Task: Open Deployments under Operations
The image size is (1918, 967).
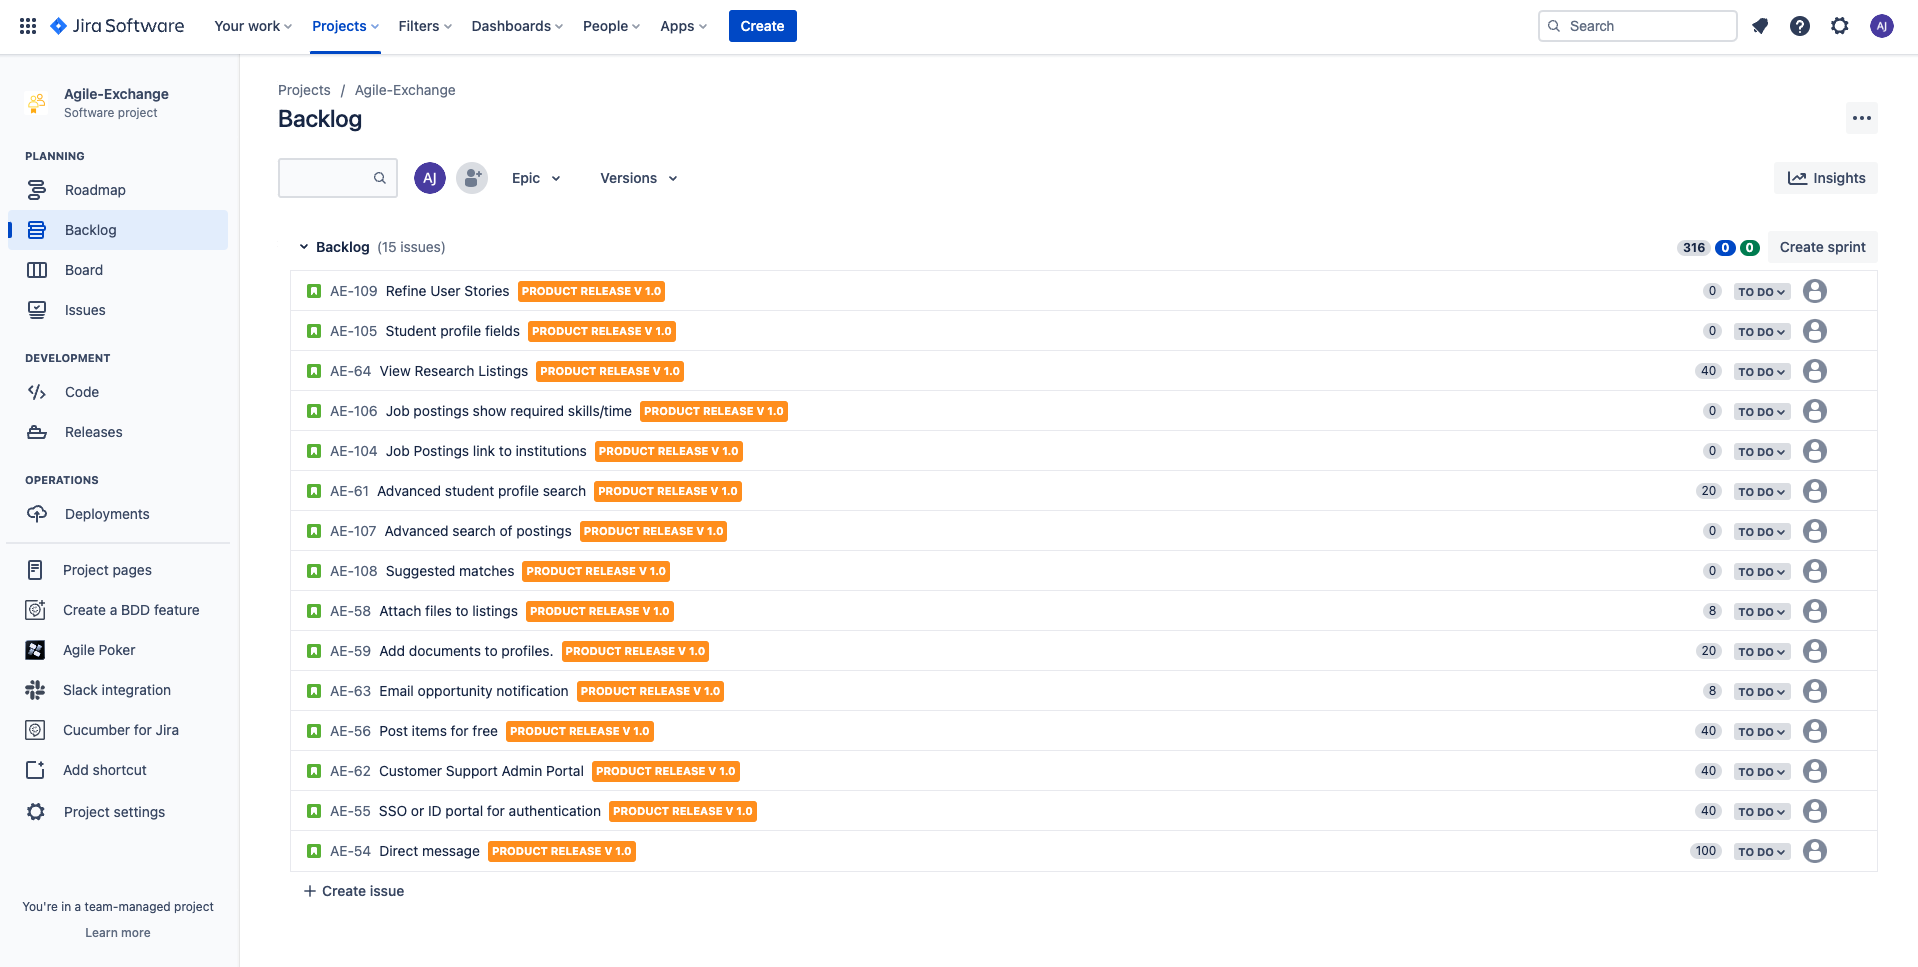Action: tap(106, 514)
